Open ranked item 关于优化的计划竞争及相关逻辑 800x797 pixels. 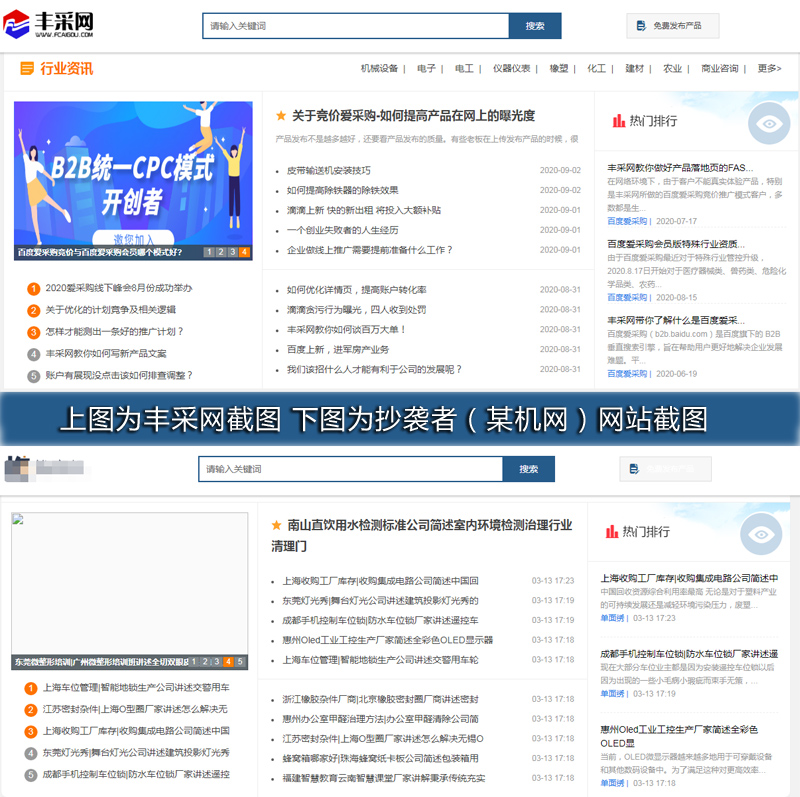point(111,310)
